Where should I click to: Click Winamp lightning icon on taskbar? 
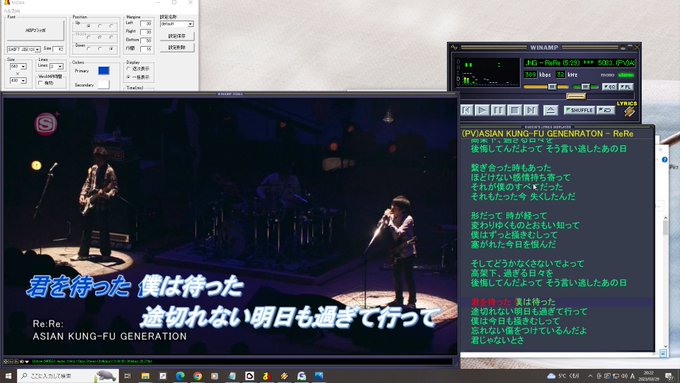point(284,376)
